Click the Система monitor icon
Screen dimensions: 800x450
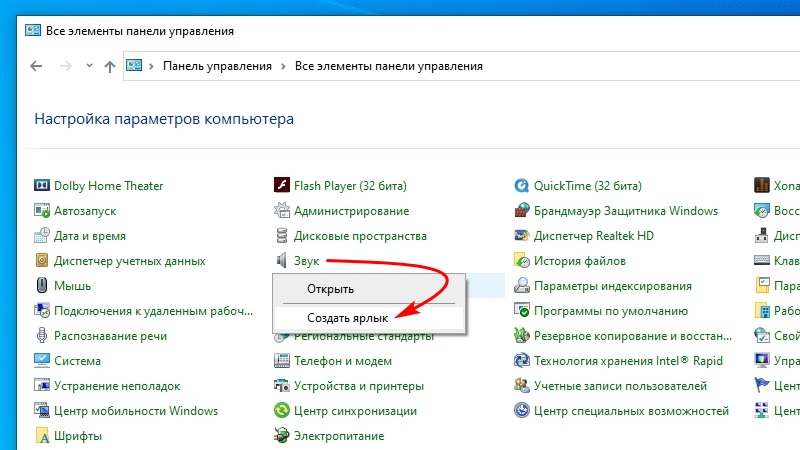42,360
